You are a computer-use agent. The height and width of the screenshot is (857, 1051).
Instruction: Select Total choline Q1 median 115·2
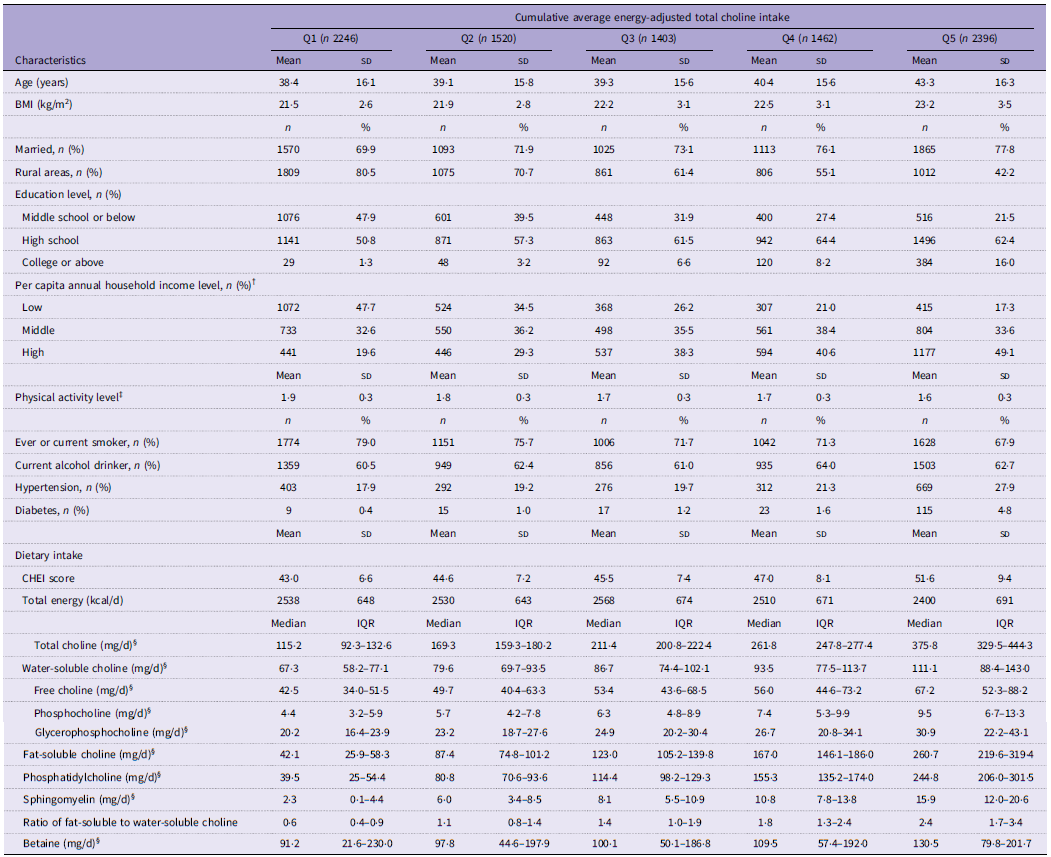pos(288,645)
